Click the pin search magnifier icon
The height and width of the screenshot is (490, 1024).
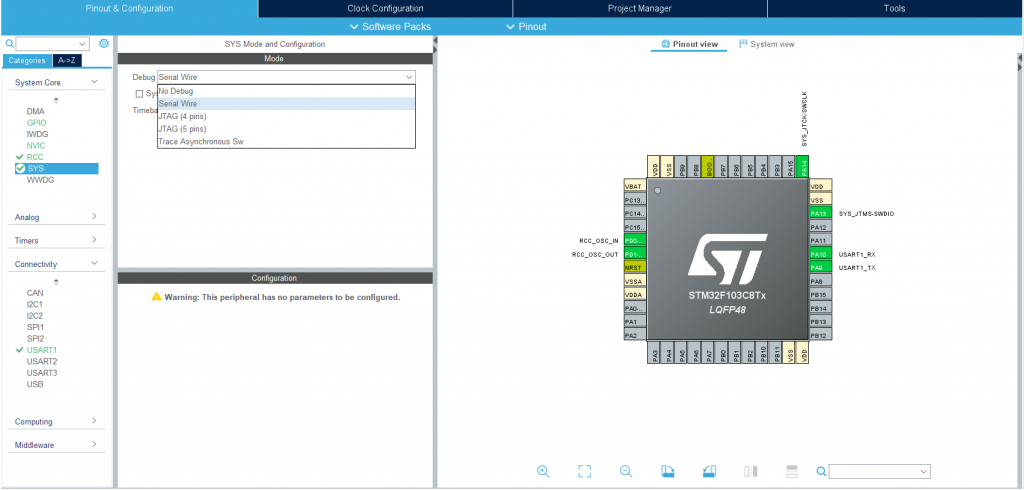(x=822, y=472)
